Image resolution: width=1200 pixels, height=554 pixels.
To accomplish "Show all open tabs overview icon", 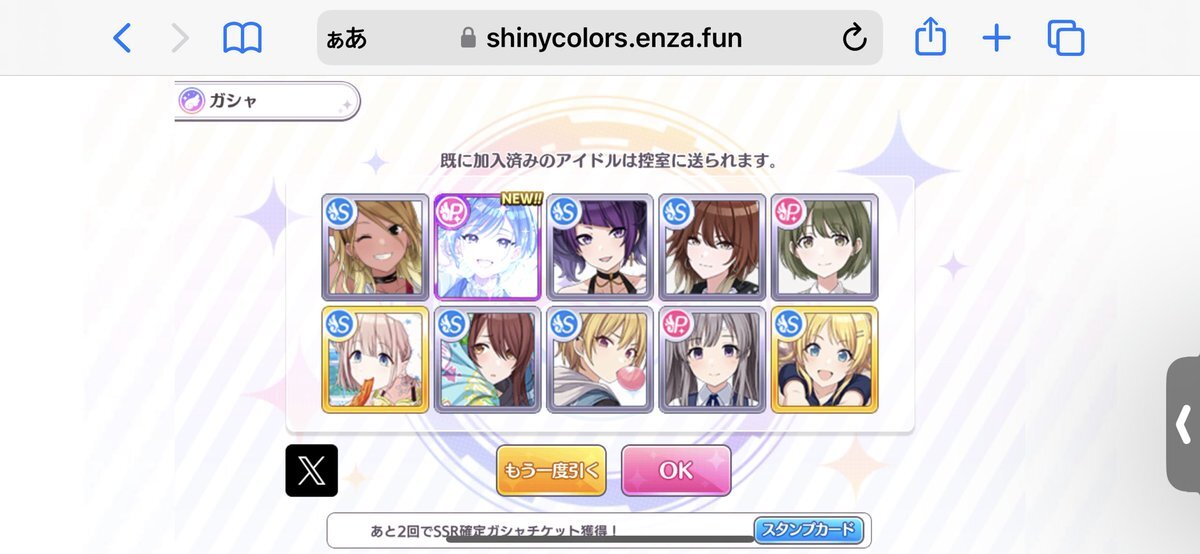I will pyautogui.click(x=1066, y=38).
